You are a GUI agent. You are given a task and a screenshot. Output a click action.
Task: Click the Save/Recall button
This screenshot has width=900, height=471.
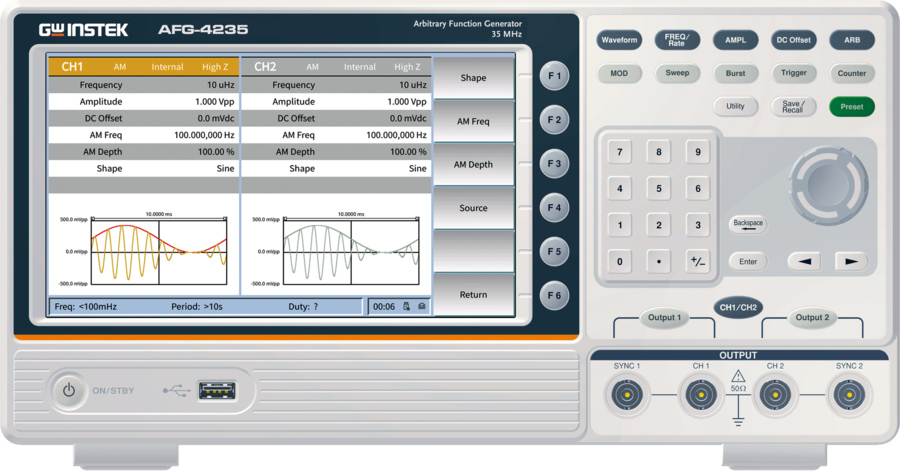tap(794, 107)
